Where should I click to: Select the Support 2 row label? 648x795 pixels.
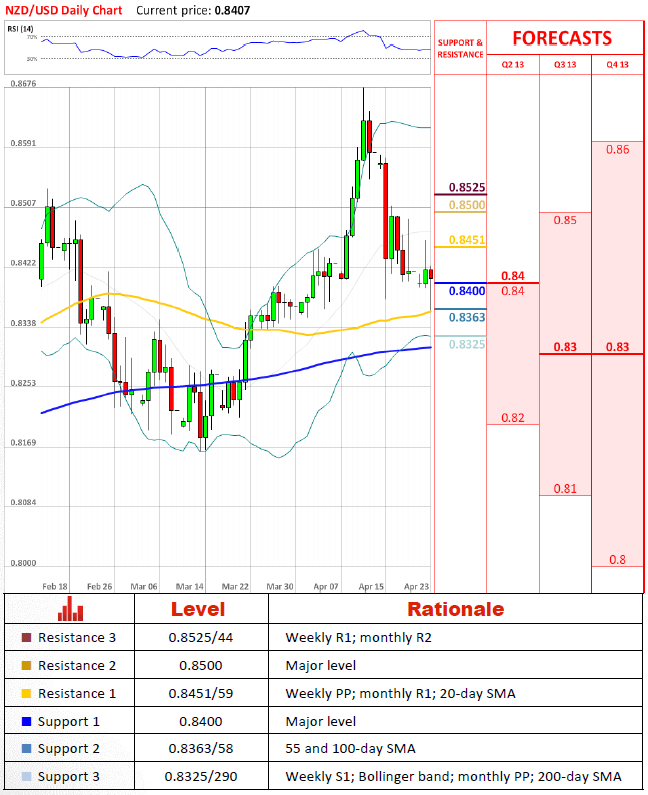tap(68, 749)
